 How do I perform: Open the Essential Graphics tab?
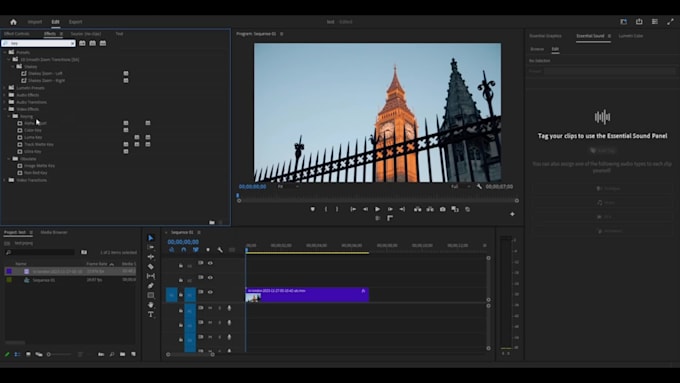pos(545,36)
